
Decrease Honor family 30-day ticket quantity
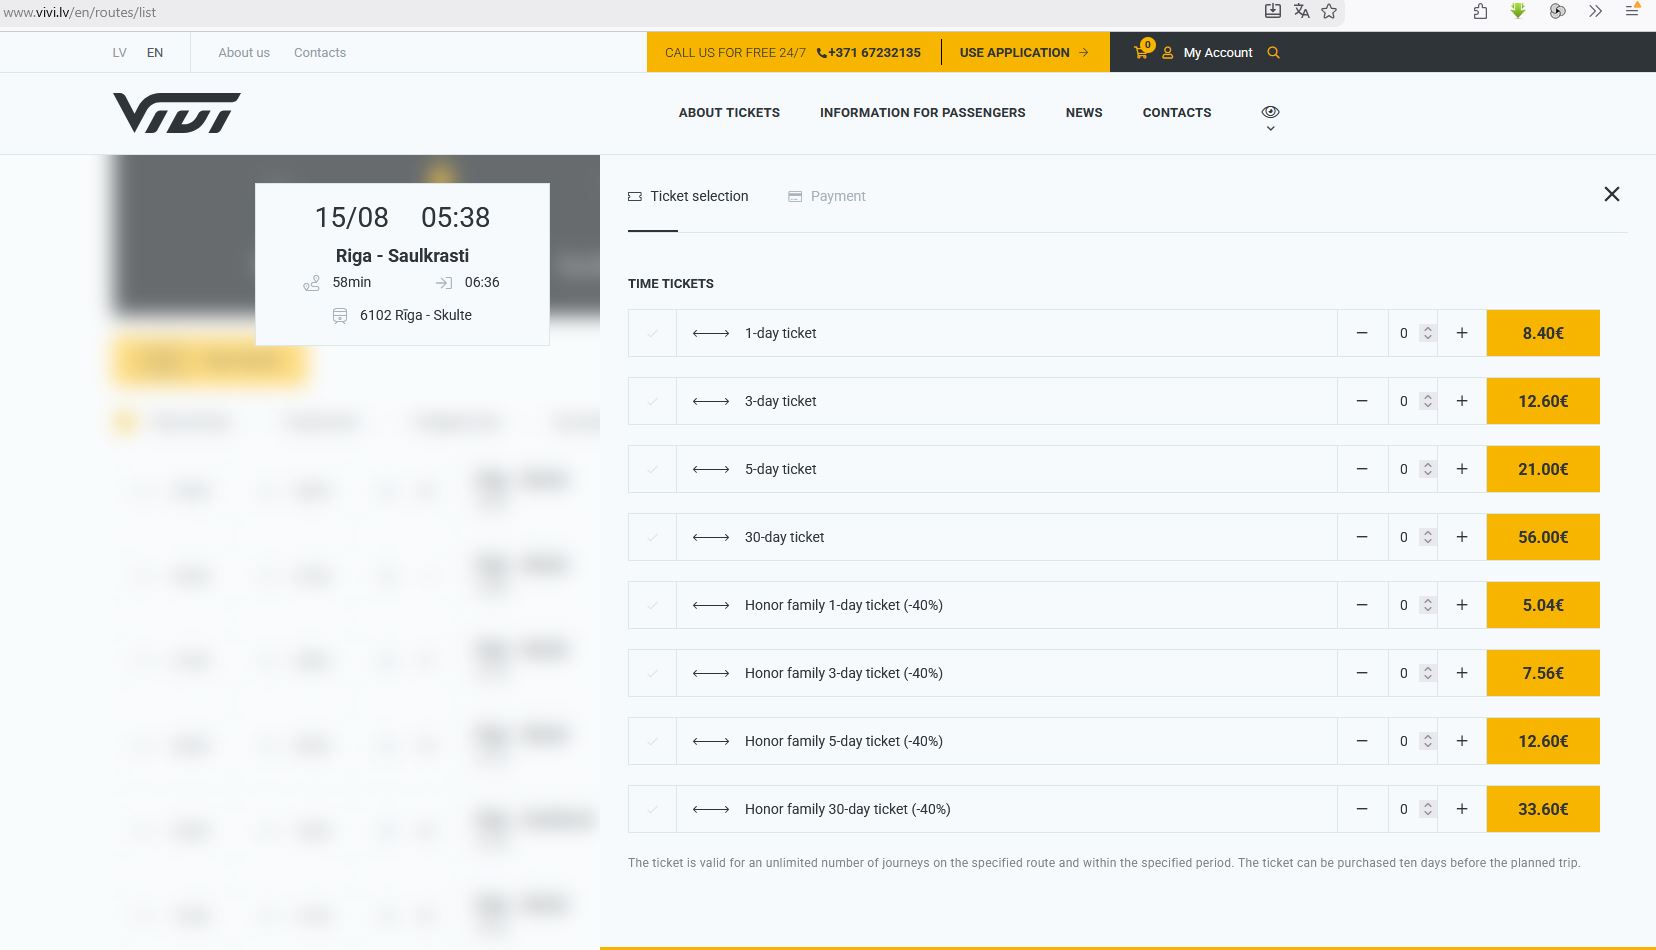pyautogui.click(x=1362, y=809)
